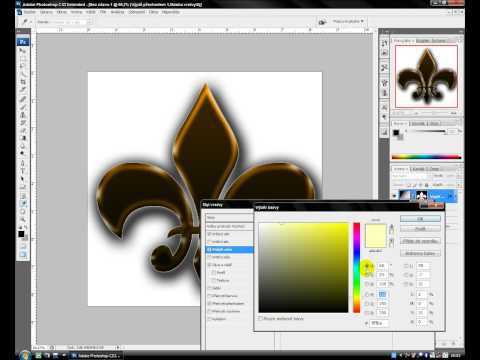This screenshot has width=480, height=360.
Task: Pick a color in the large color field
Action: (303, 268)
